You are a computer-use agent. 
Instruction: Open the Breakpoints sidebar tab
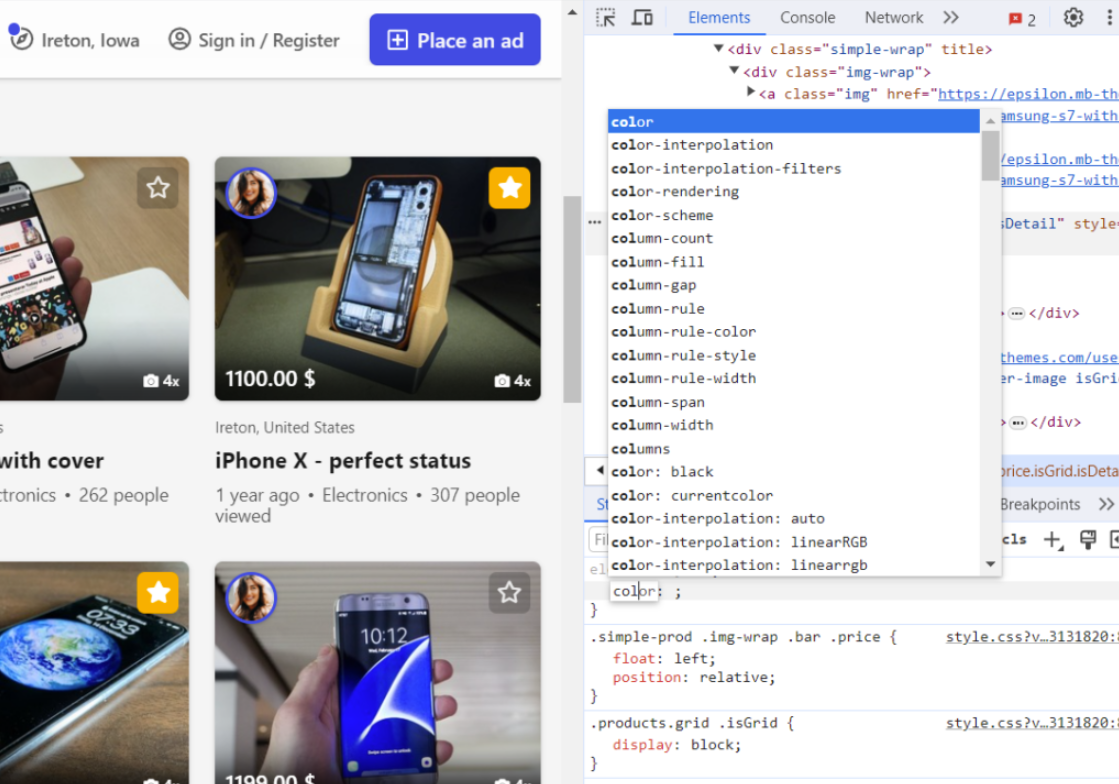(1040, 504)
